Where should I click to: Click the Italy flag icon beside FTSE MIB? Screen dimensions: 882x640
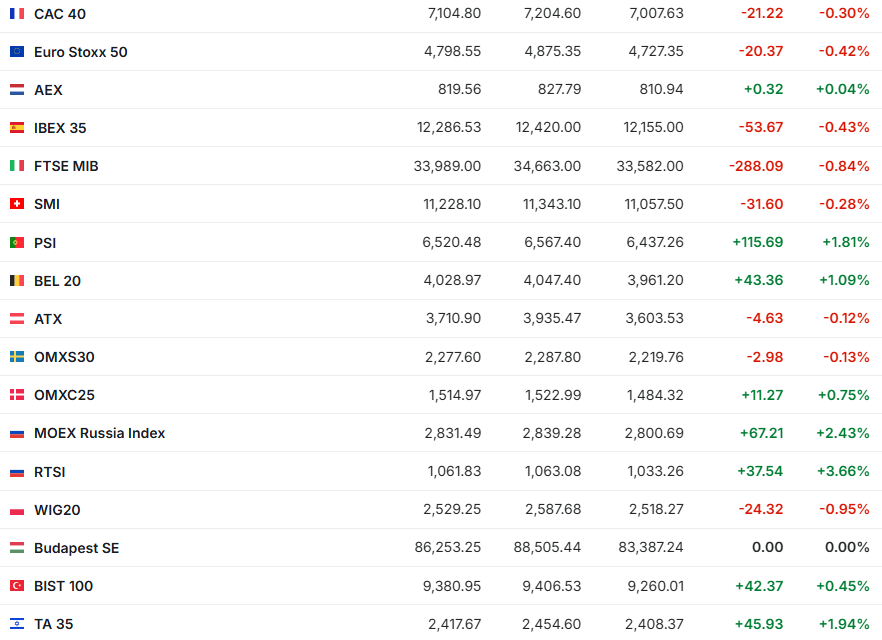17,166
